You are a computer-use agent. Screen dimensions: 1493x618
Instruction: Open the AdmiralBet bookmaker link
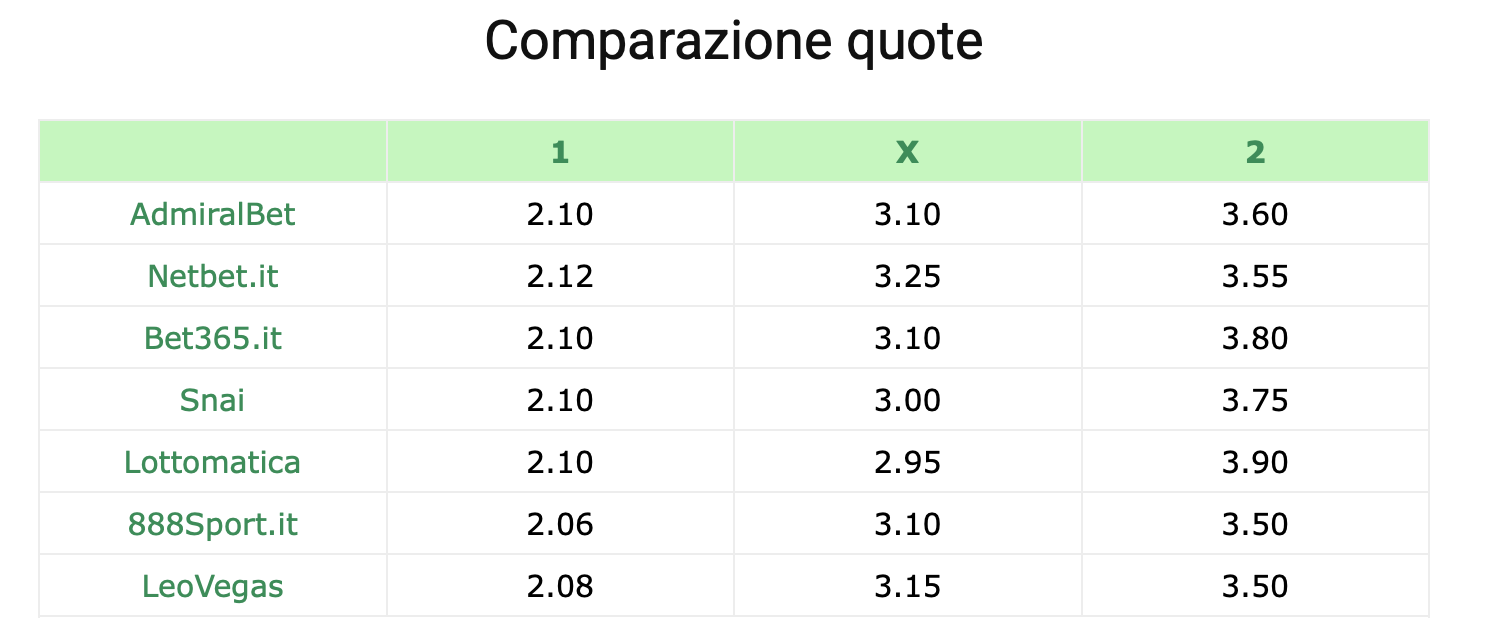pos(212,214)
